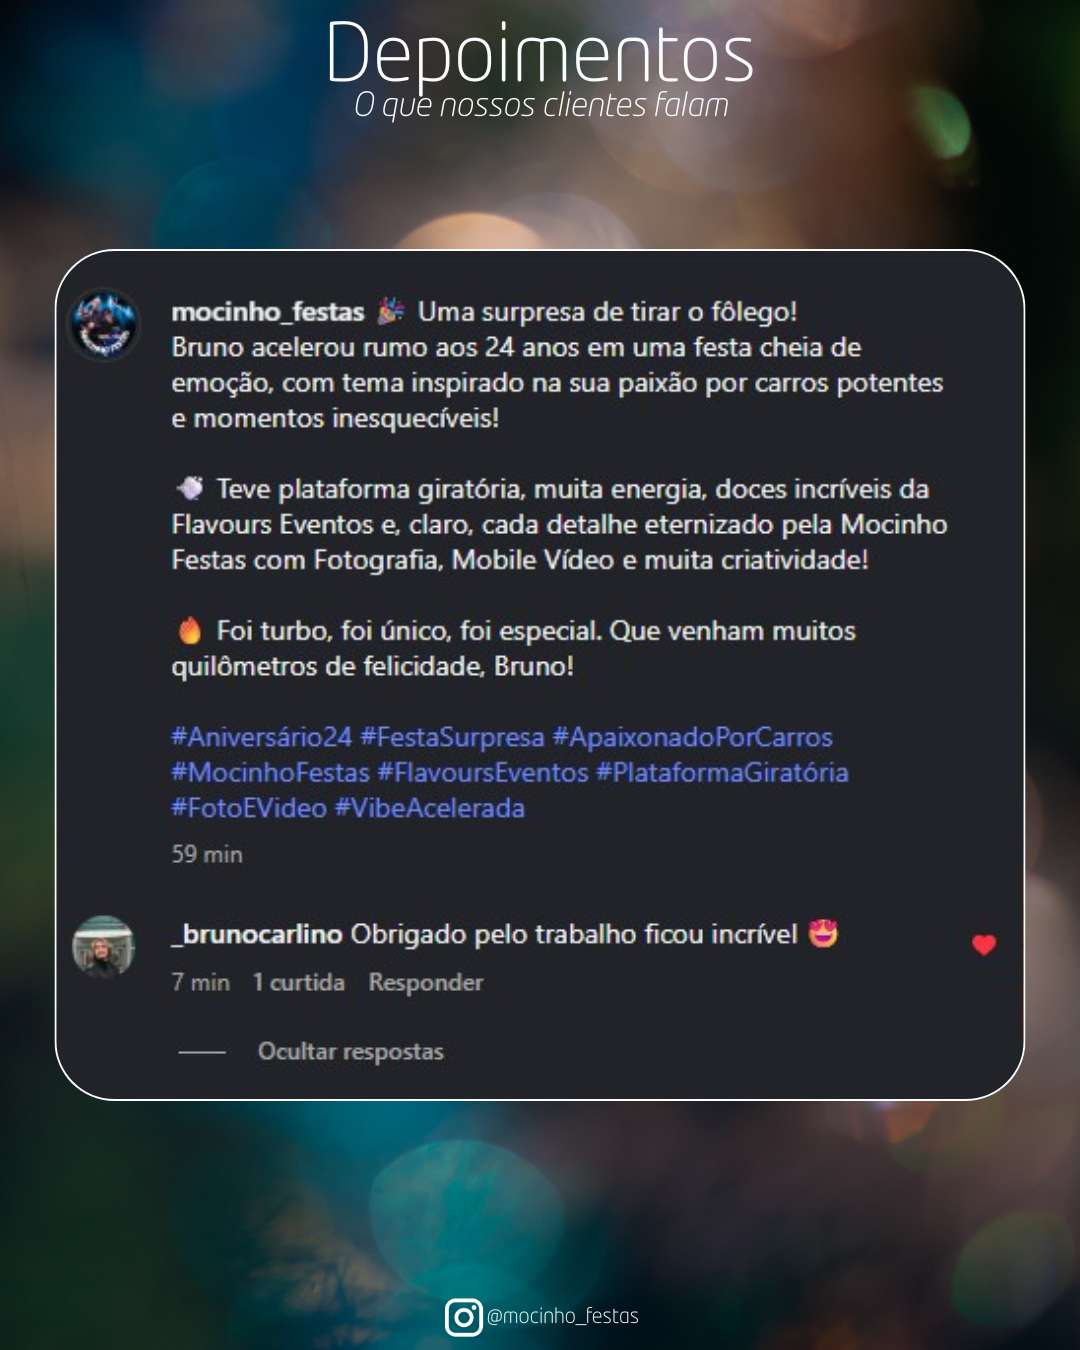The width and height of the screenshot is (1080, 1350).
Task: Click Responder under Bruno's comment
Action: tap(426, 982)
